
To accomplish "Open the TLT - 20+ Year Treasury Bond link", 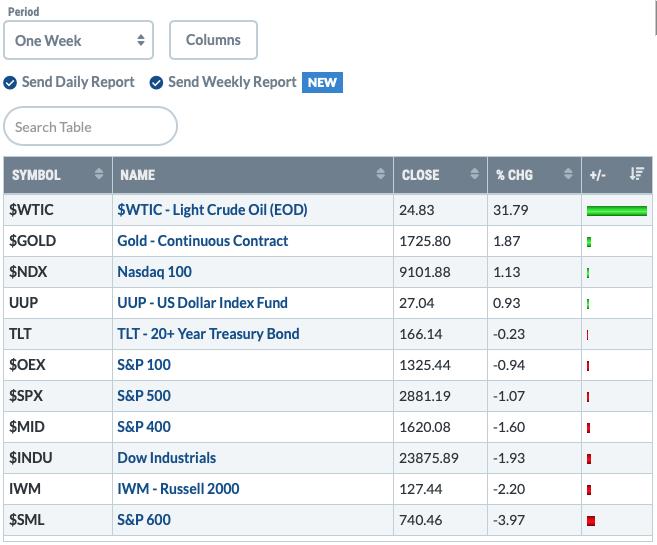I will click(x=208, y=334).
